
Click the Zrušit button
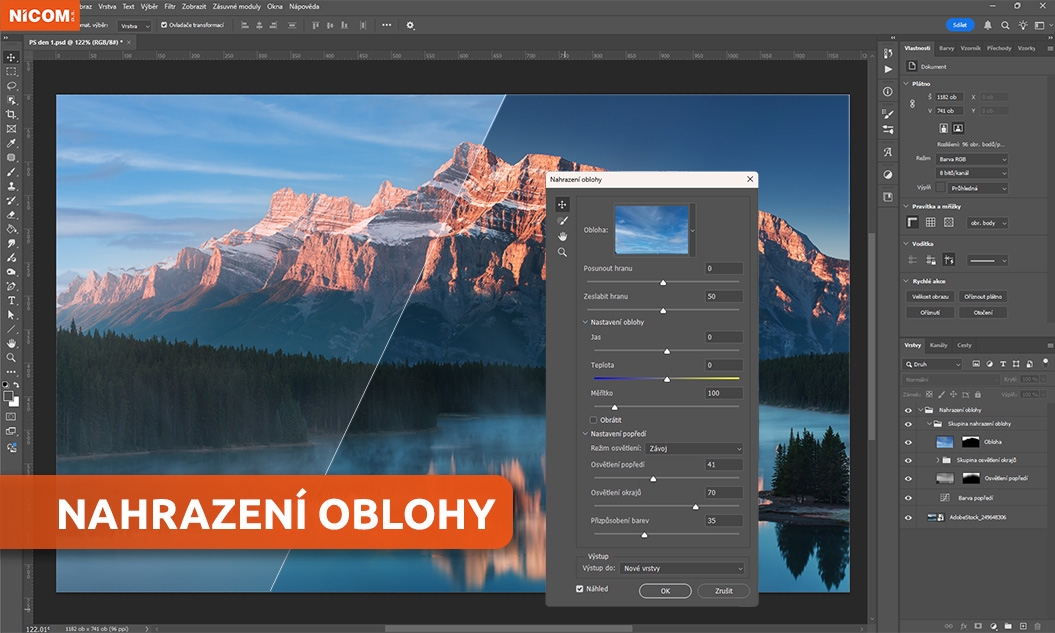pos(723,591)
